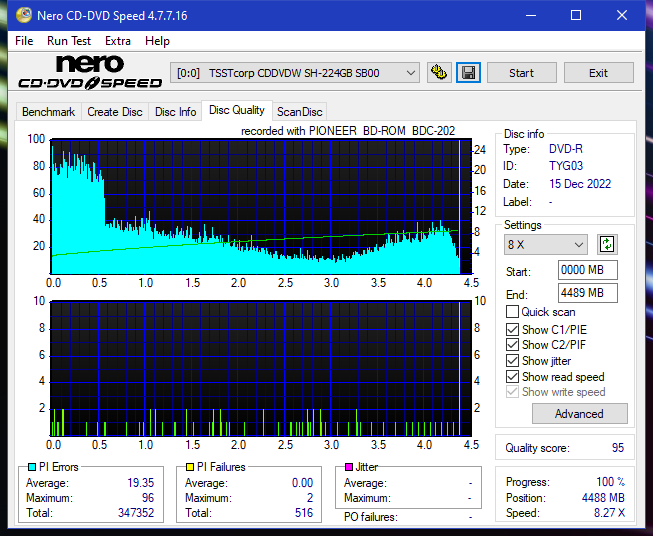Click the refresh speed settings icon

pyautogui.click(x=607, y=244)
